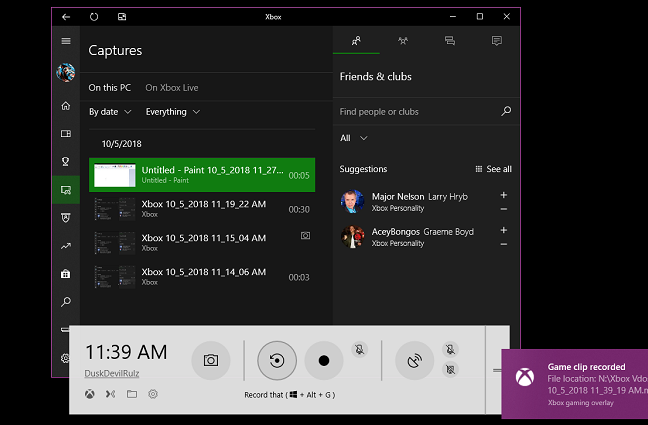Open AceyBongos avatar

click(353, 237)
